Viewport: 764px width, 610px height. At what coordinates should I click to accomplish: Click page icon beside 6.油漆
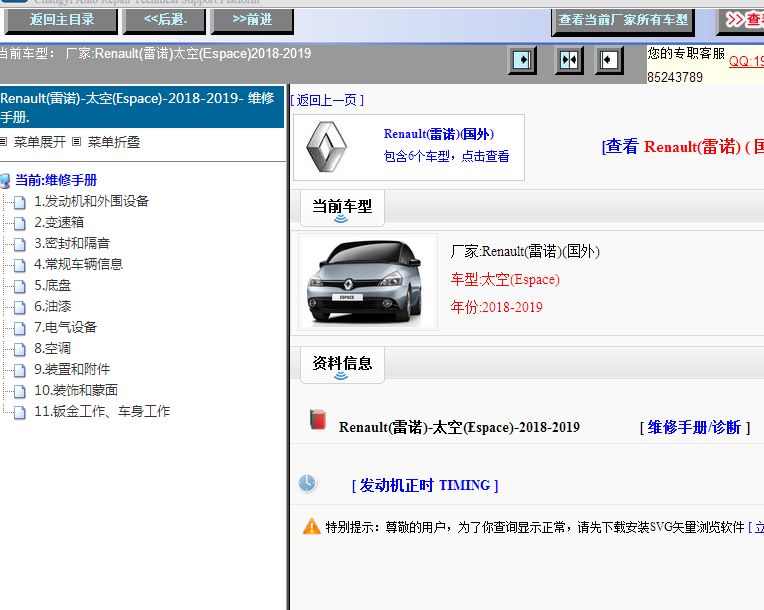tap(20, 307)
